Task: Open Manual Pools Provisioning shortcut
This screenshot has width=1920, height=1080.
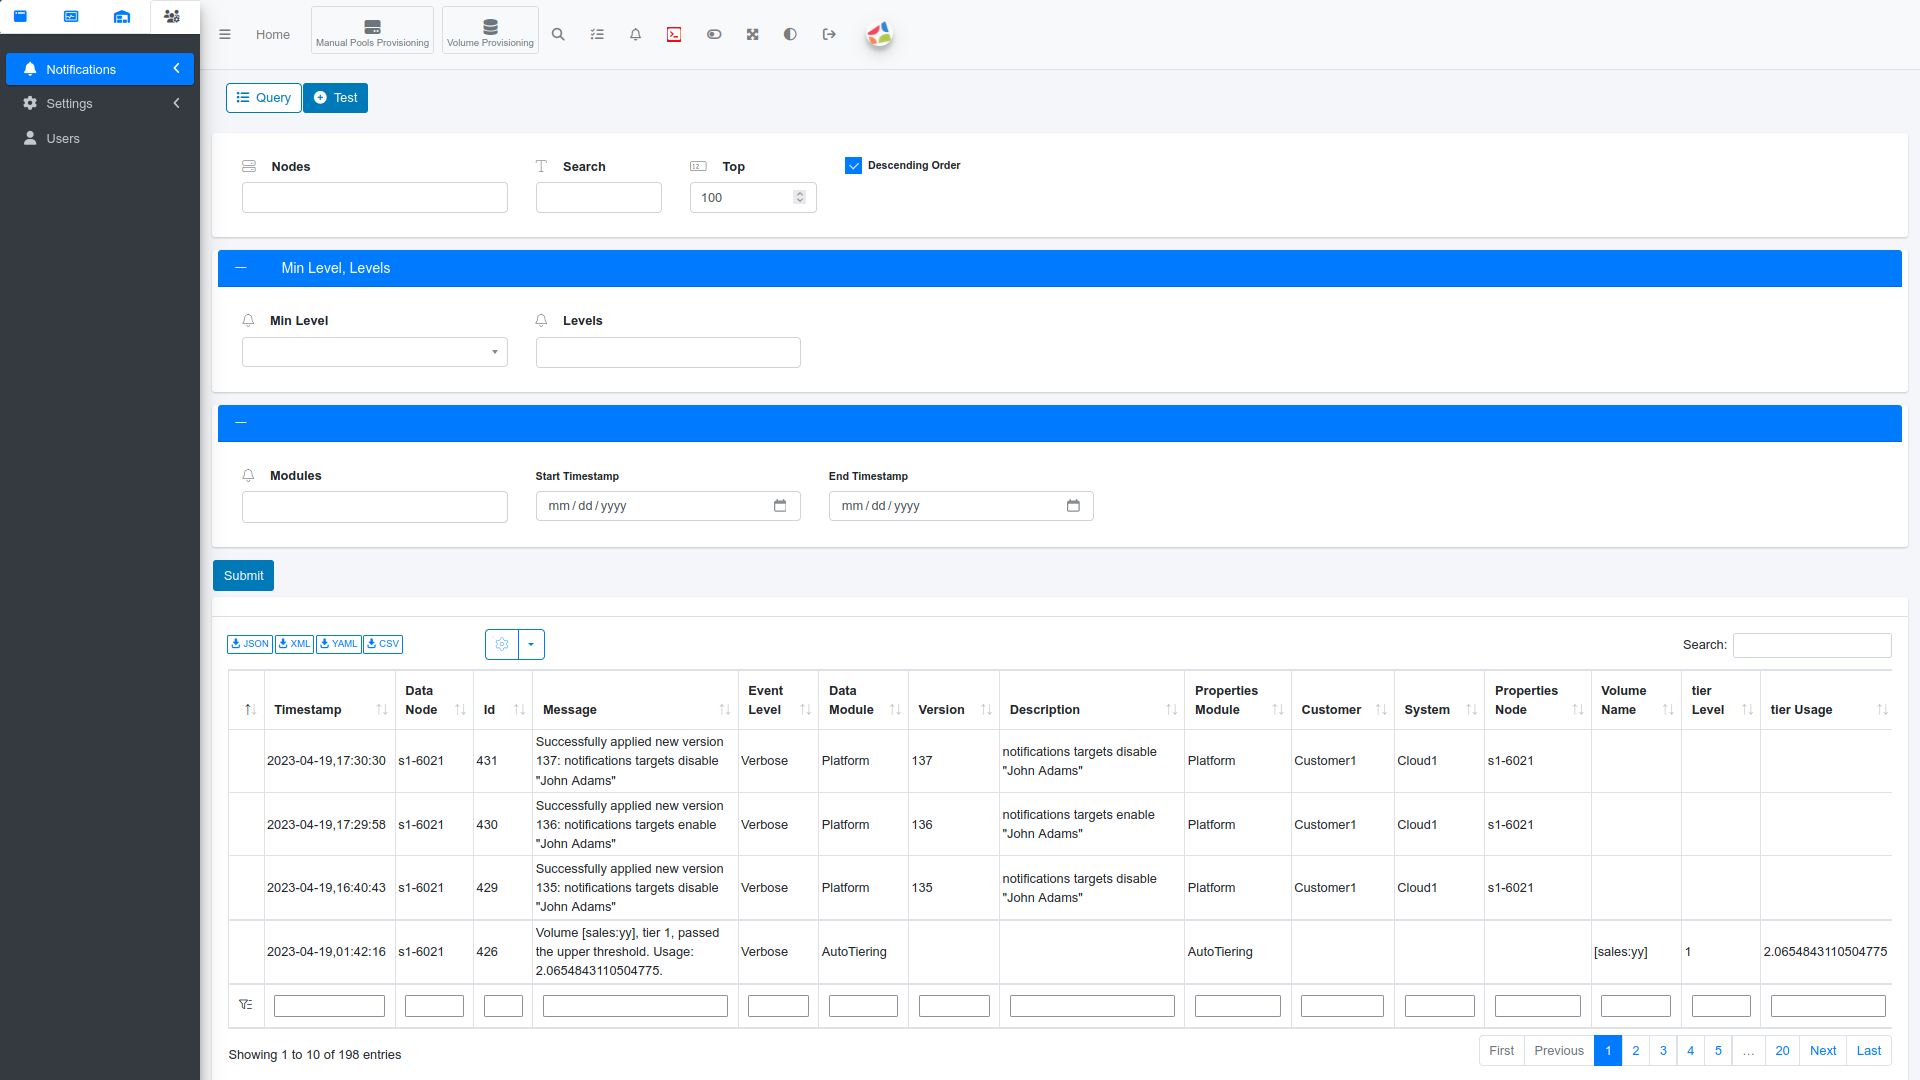Action: (x=372, y=31)
